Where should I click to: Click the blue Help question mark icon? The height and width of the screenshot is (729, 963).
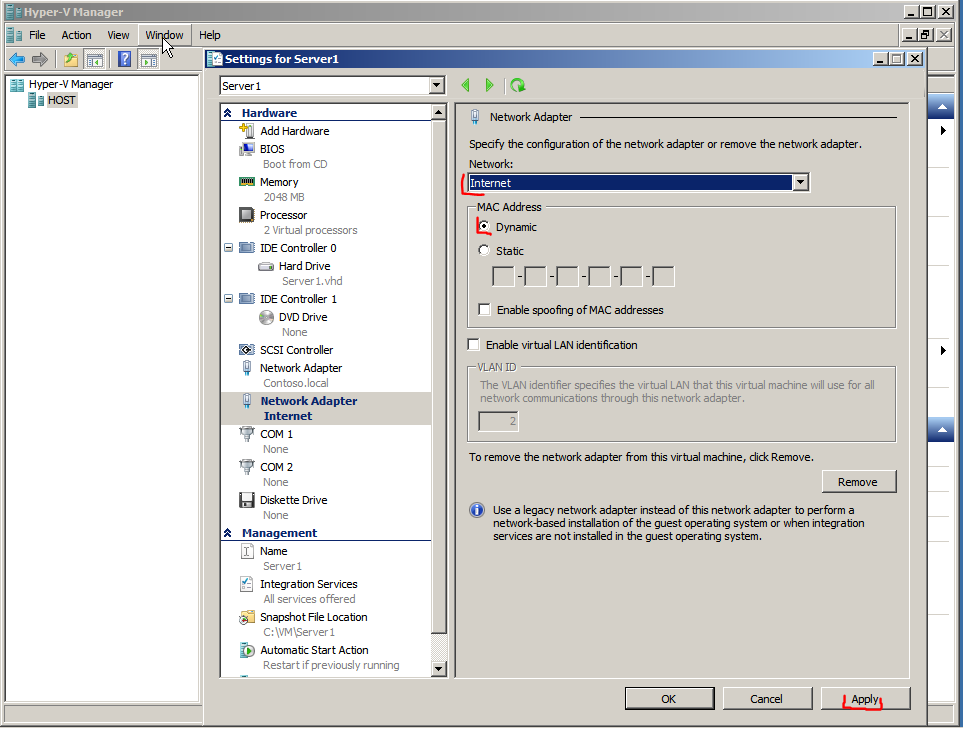(125, 60)
